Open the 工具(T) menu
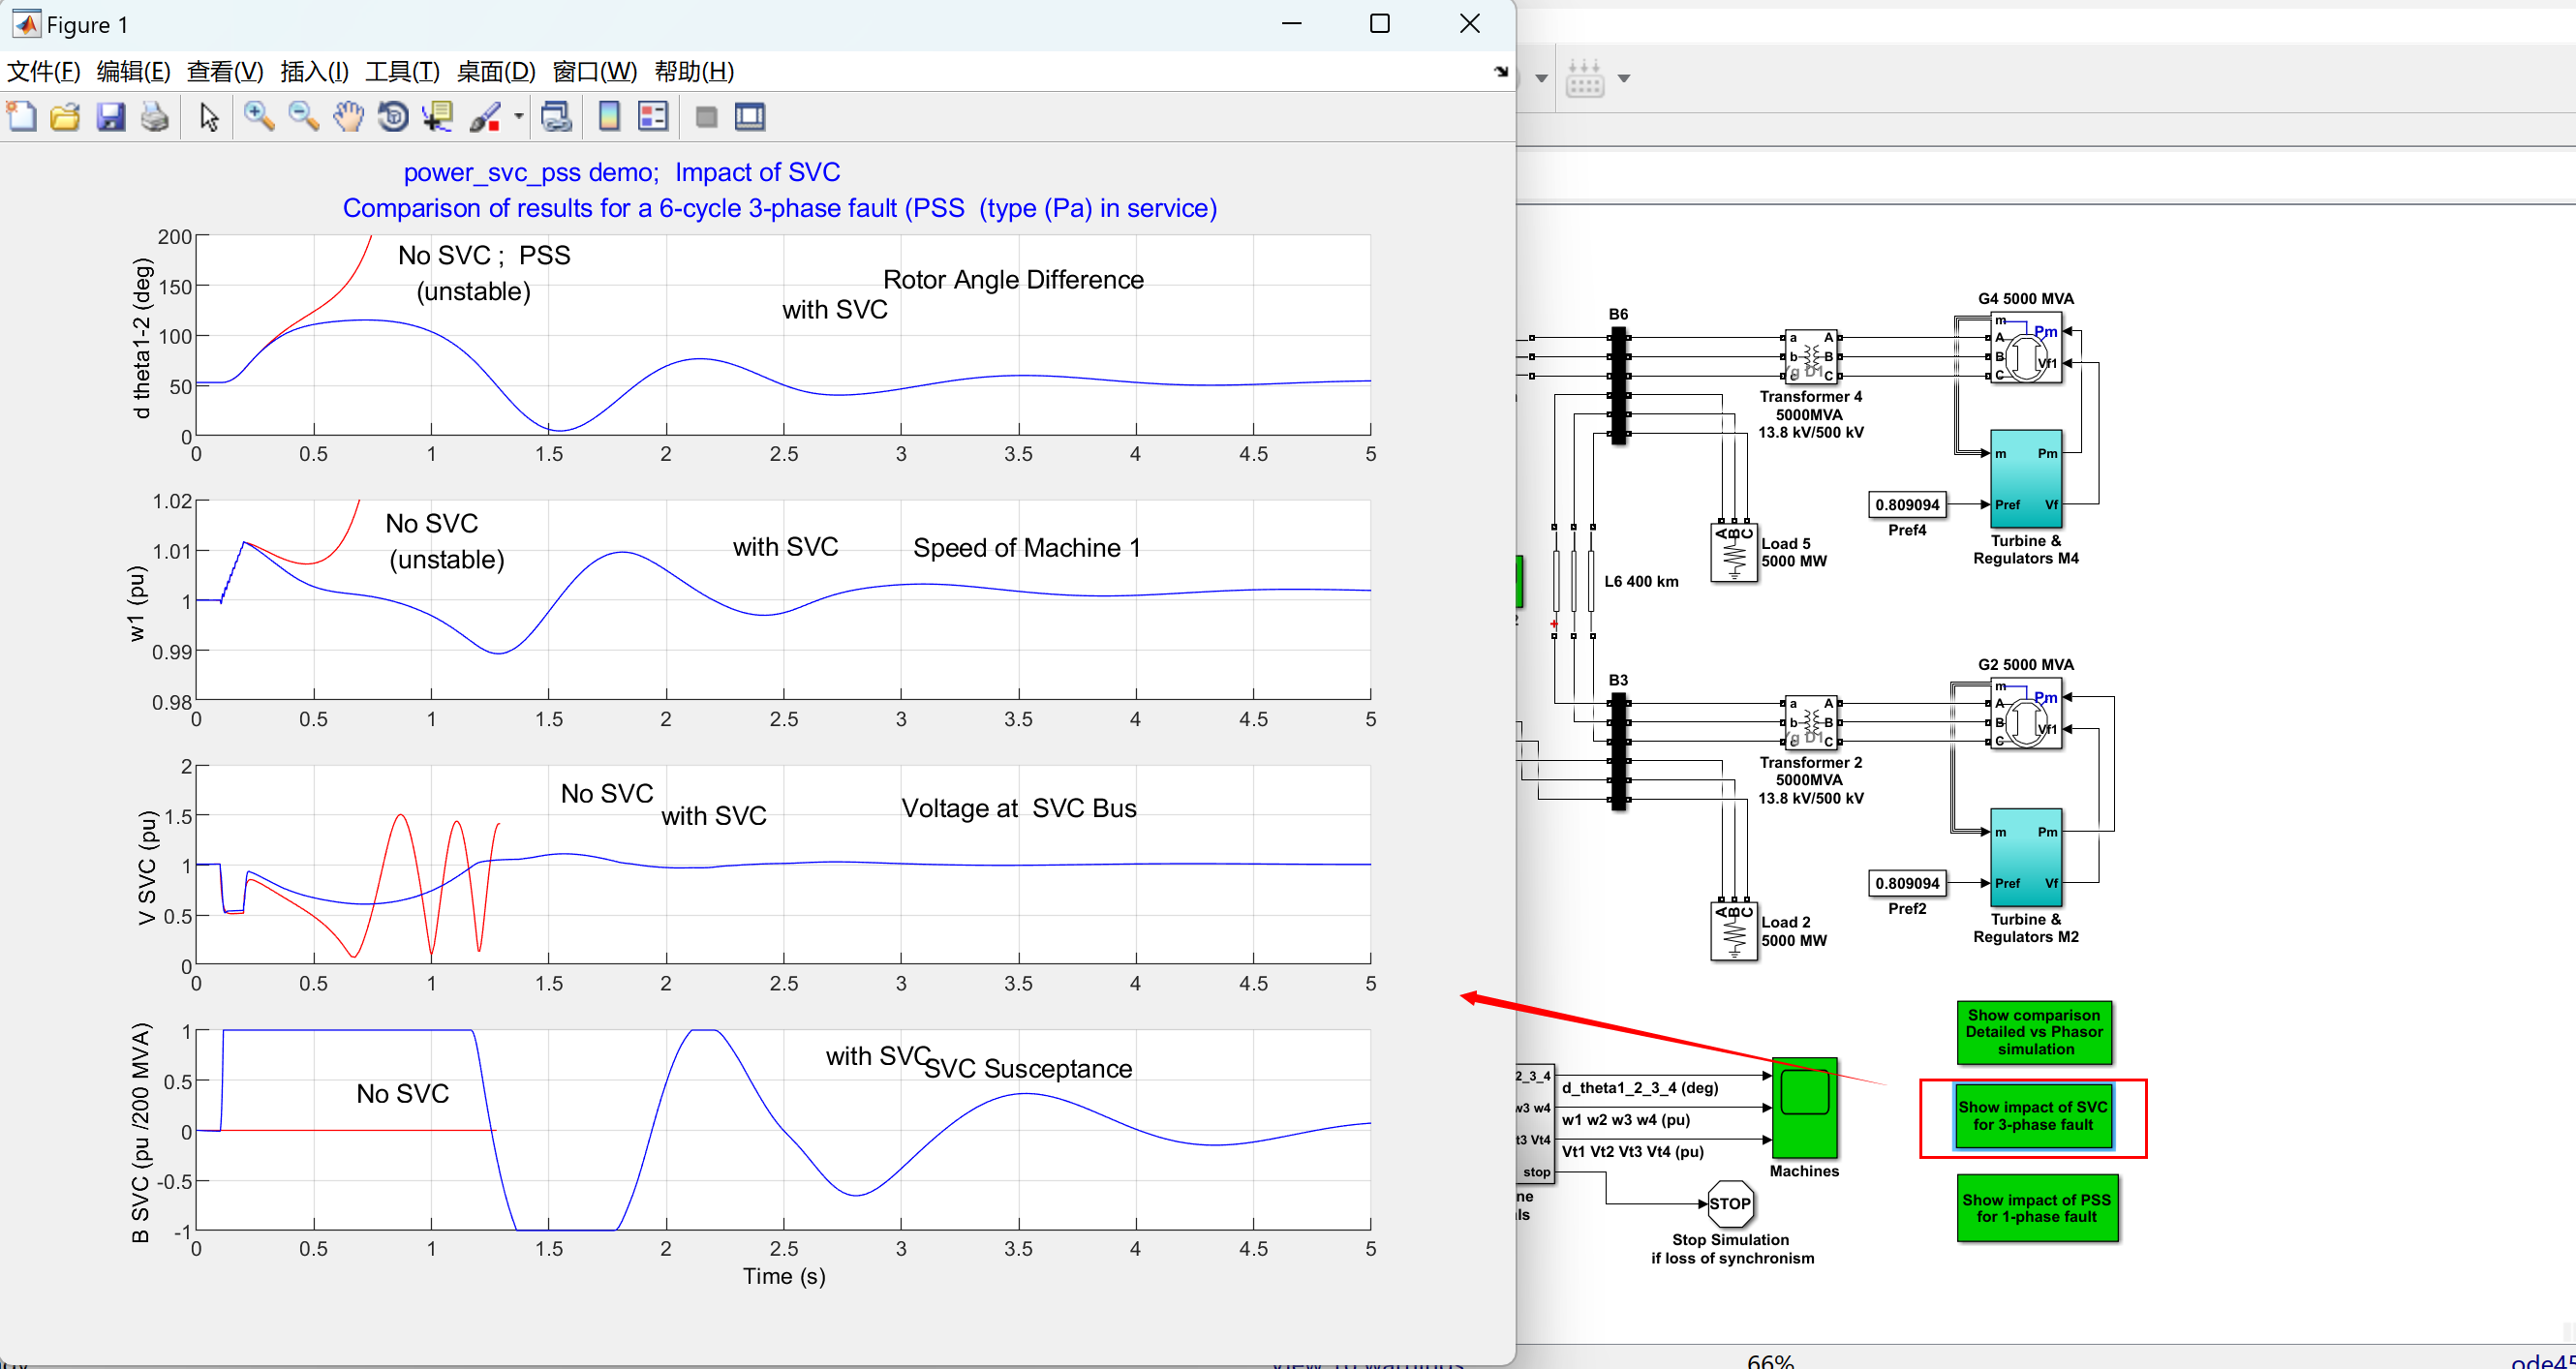 pos(402,71)
